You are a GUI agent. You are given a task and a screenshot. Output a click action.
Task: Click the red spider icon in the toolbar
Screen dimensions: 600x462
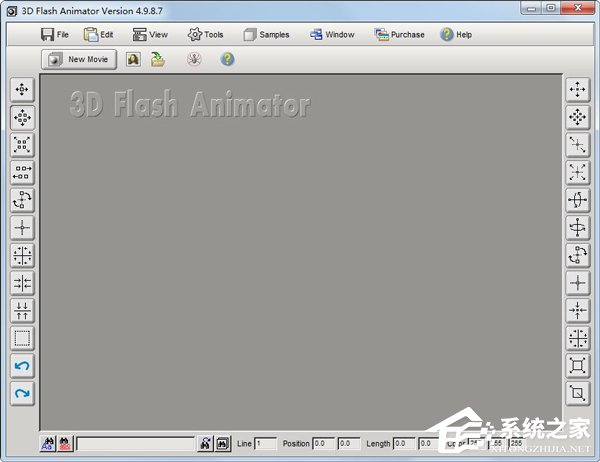click(194, 59)
